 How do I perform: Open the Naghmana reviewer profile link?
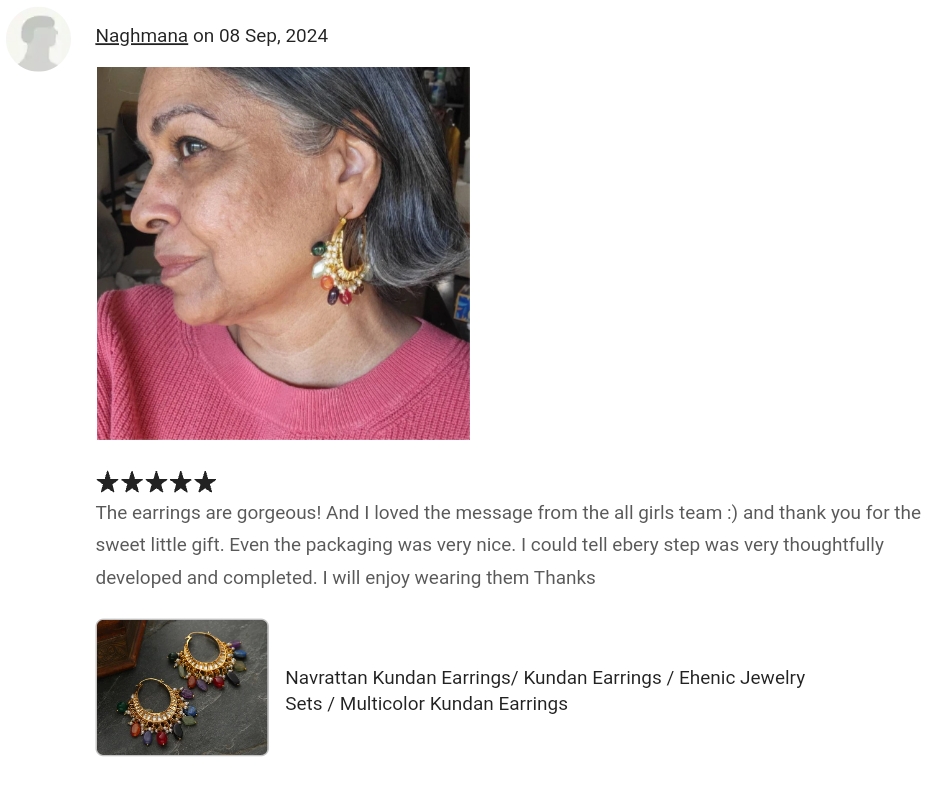(141, 36)
